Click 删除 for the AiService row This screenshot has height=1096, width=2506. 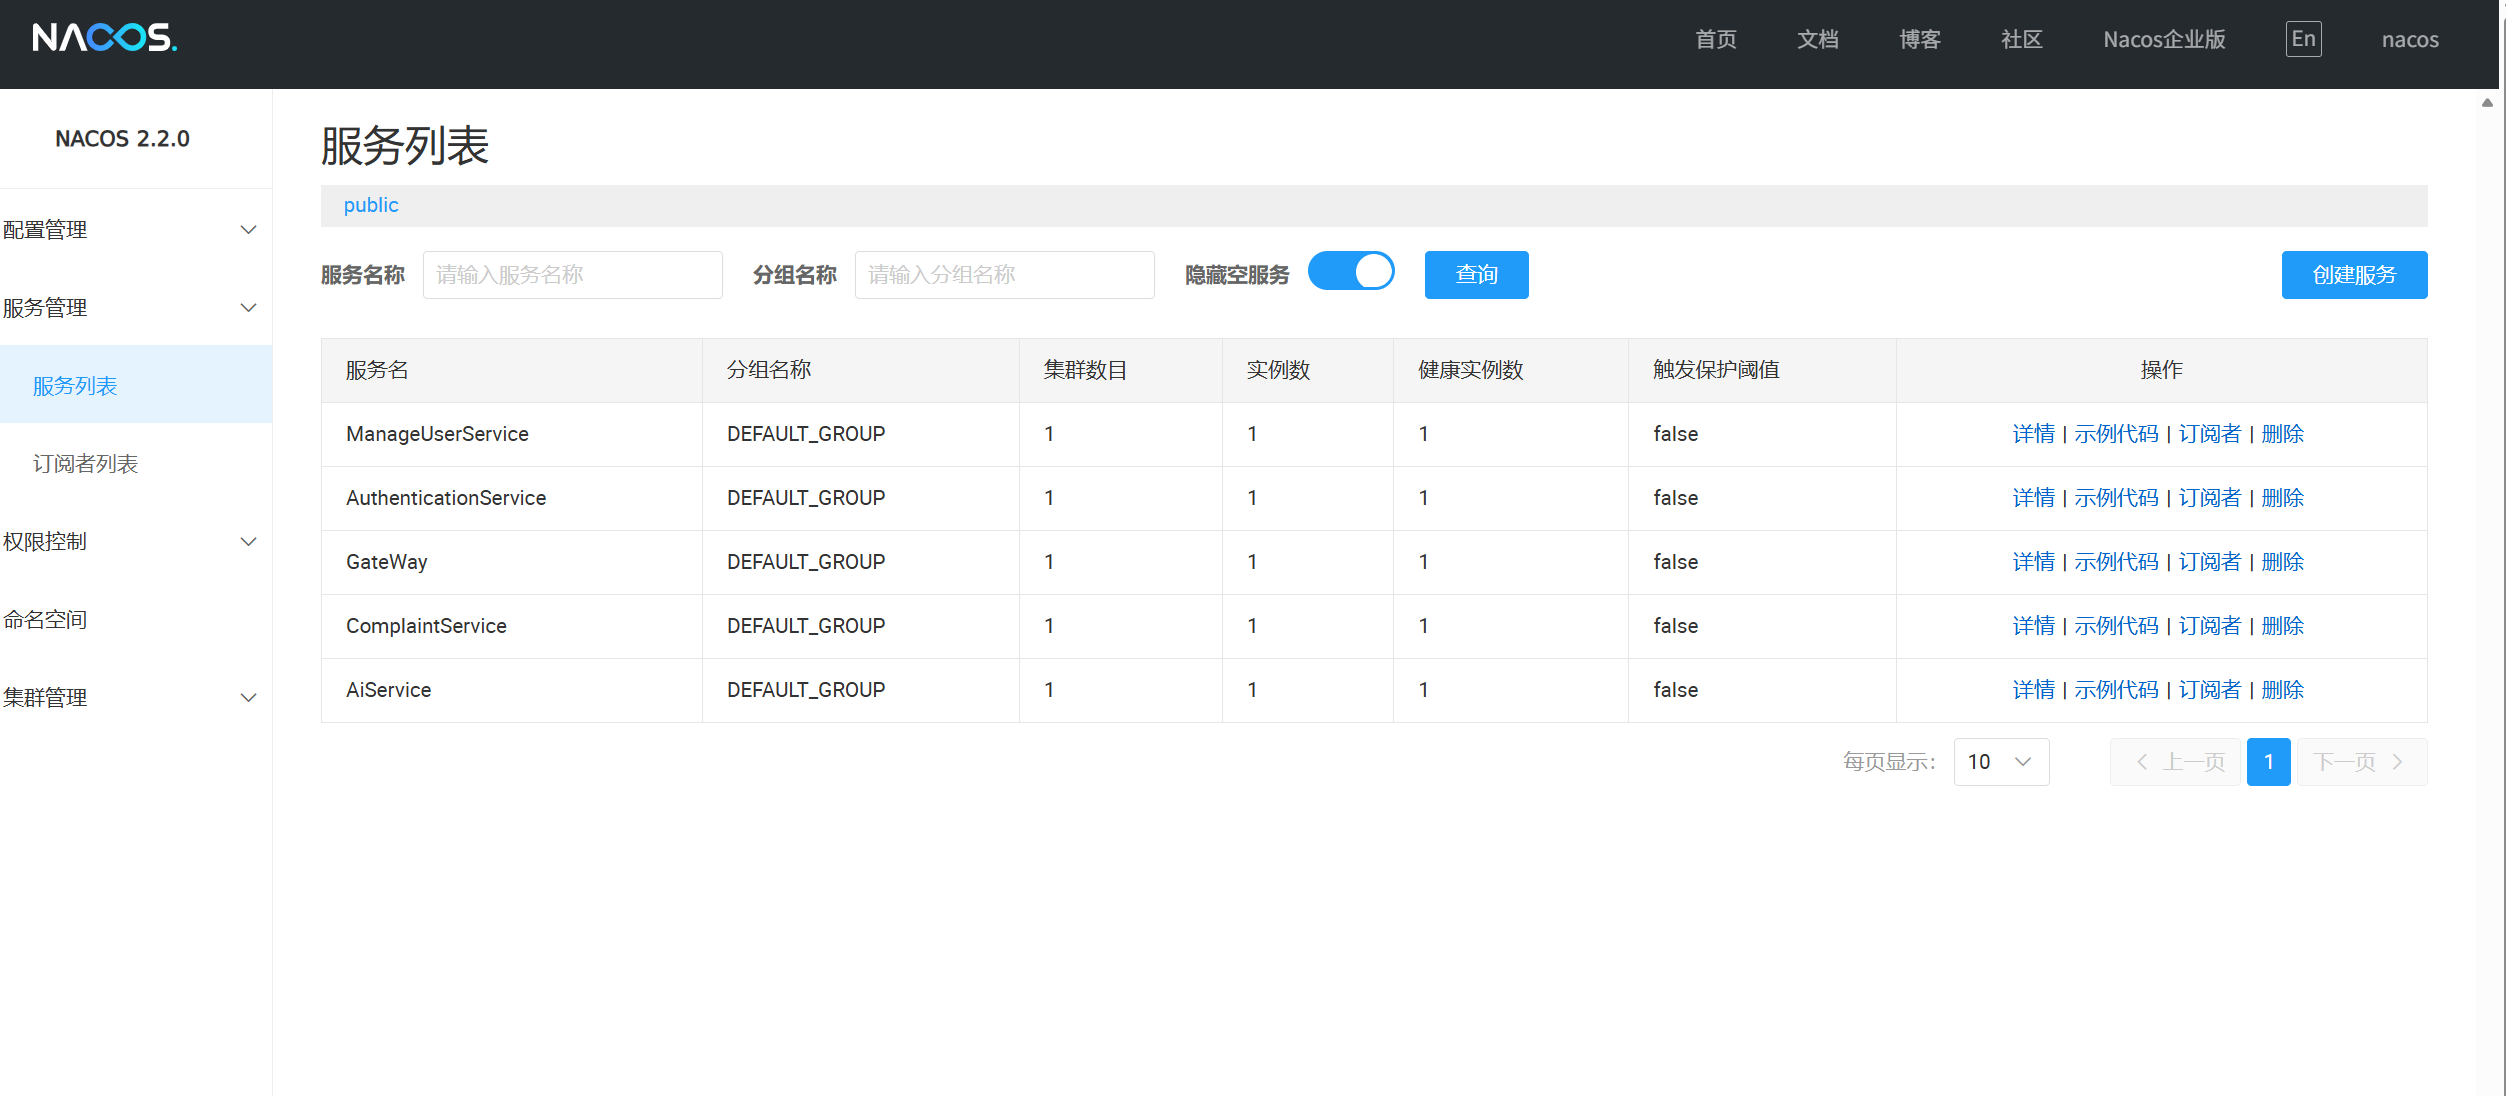click(2282, 690)
